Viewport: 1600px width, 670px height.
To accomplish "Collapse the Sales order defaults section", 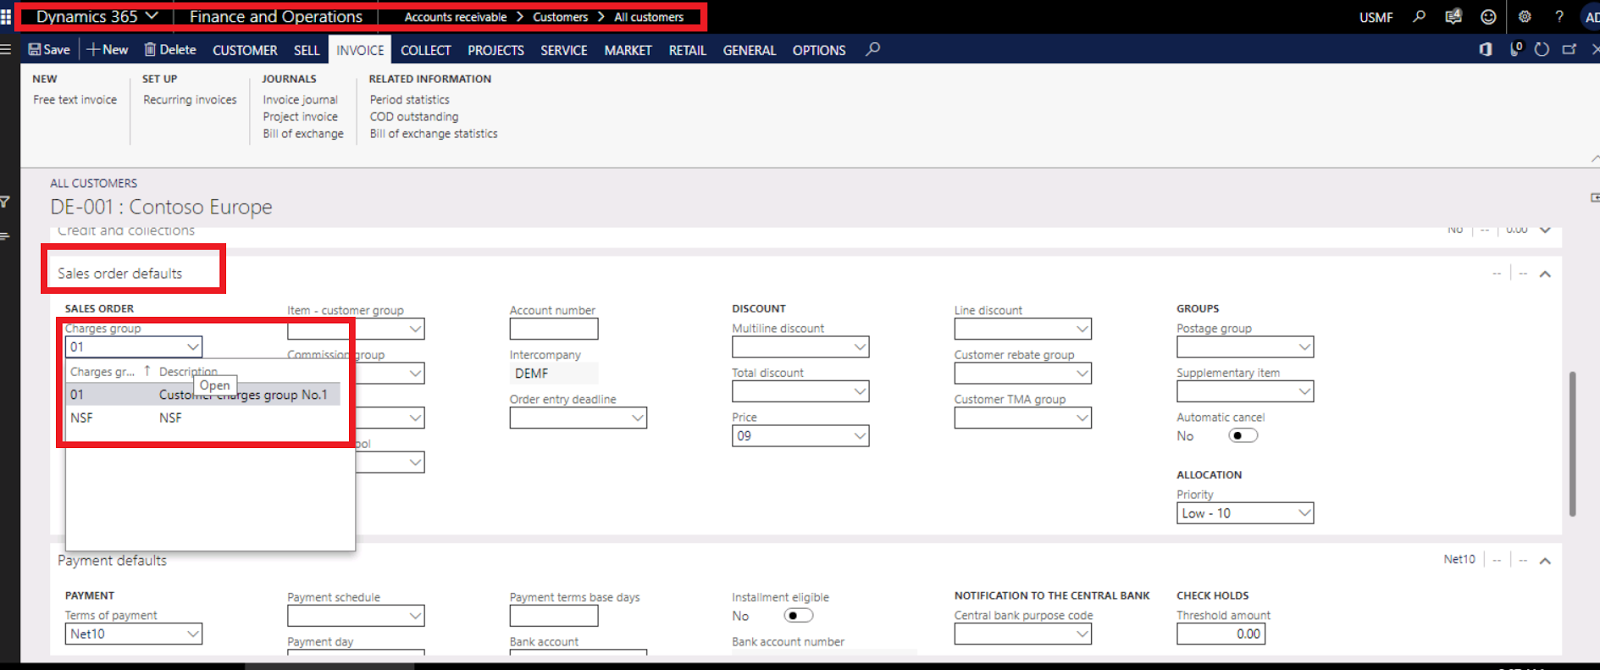I will [x=1545, y=274].
